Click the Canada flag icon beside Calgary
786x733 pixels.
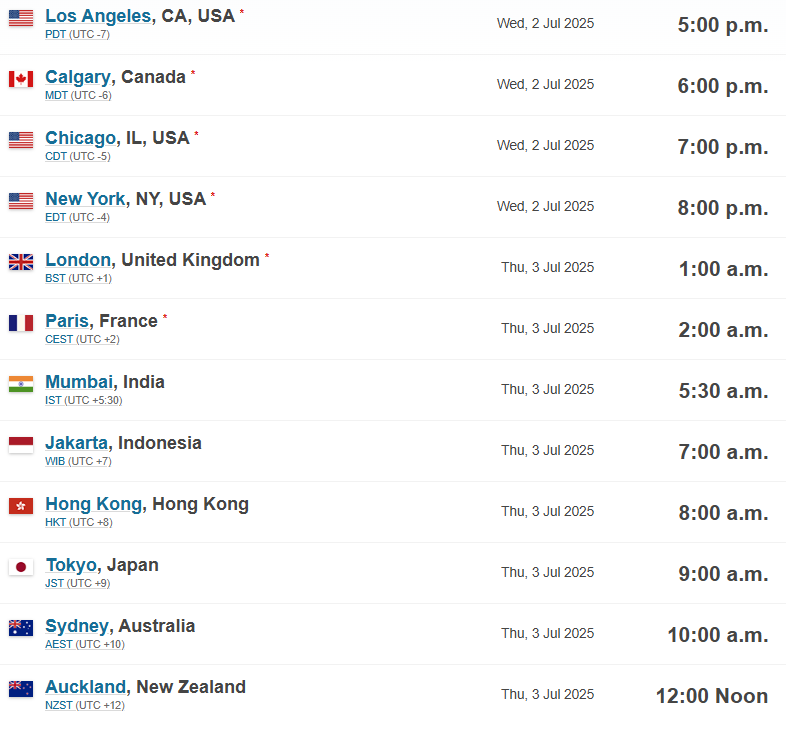pyautogui.click(x=21, y=79)
